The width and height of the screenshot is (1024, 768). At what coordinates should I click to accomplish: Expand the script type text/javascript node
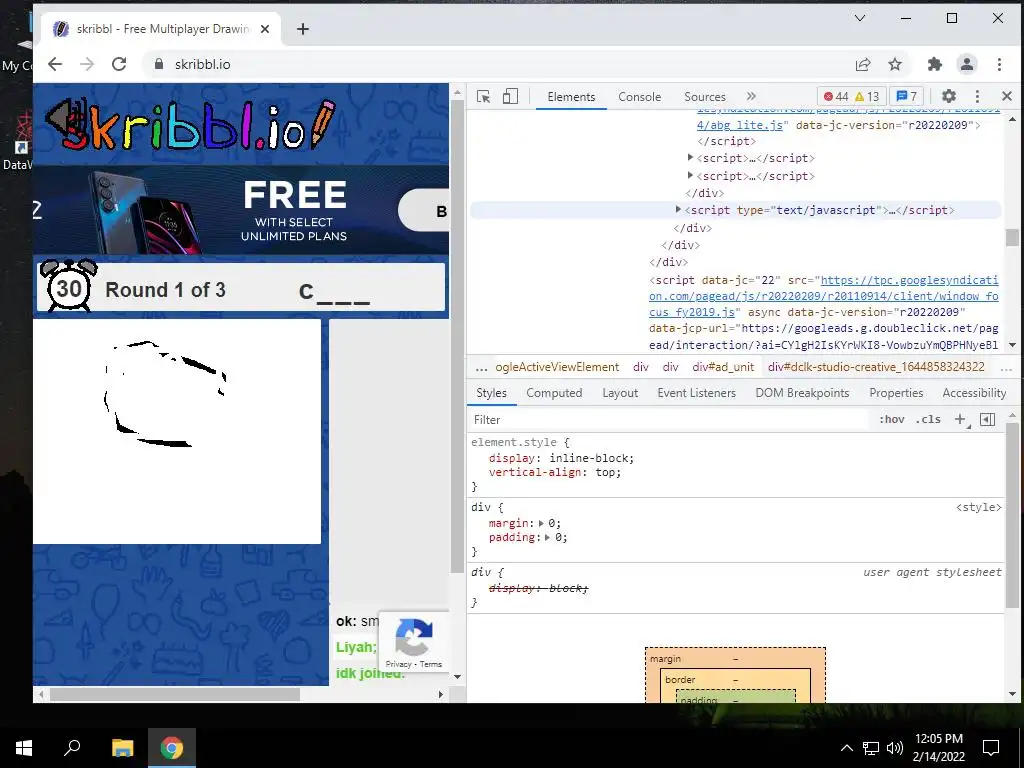[x=679, y=210]
